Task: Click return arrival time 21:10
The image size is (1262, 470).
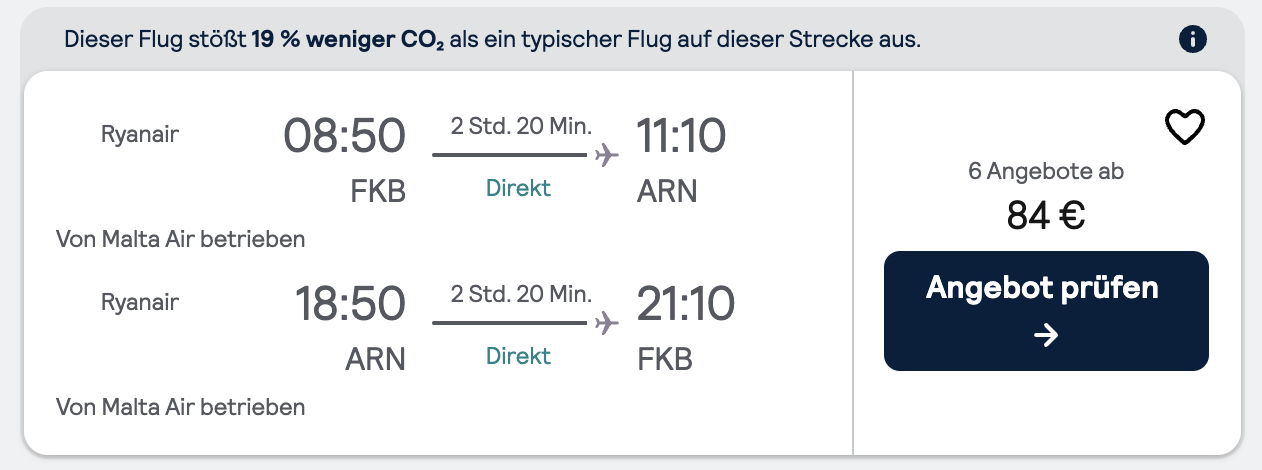Action: [x=686, y=304]
